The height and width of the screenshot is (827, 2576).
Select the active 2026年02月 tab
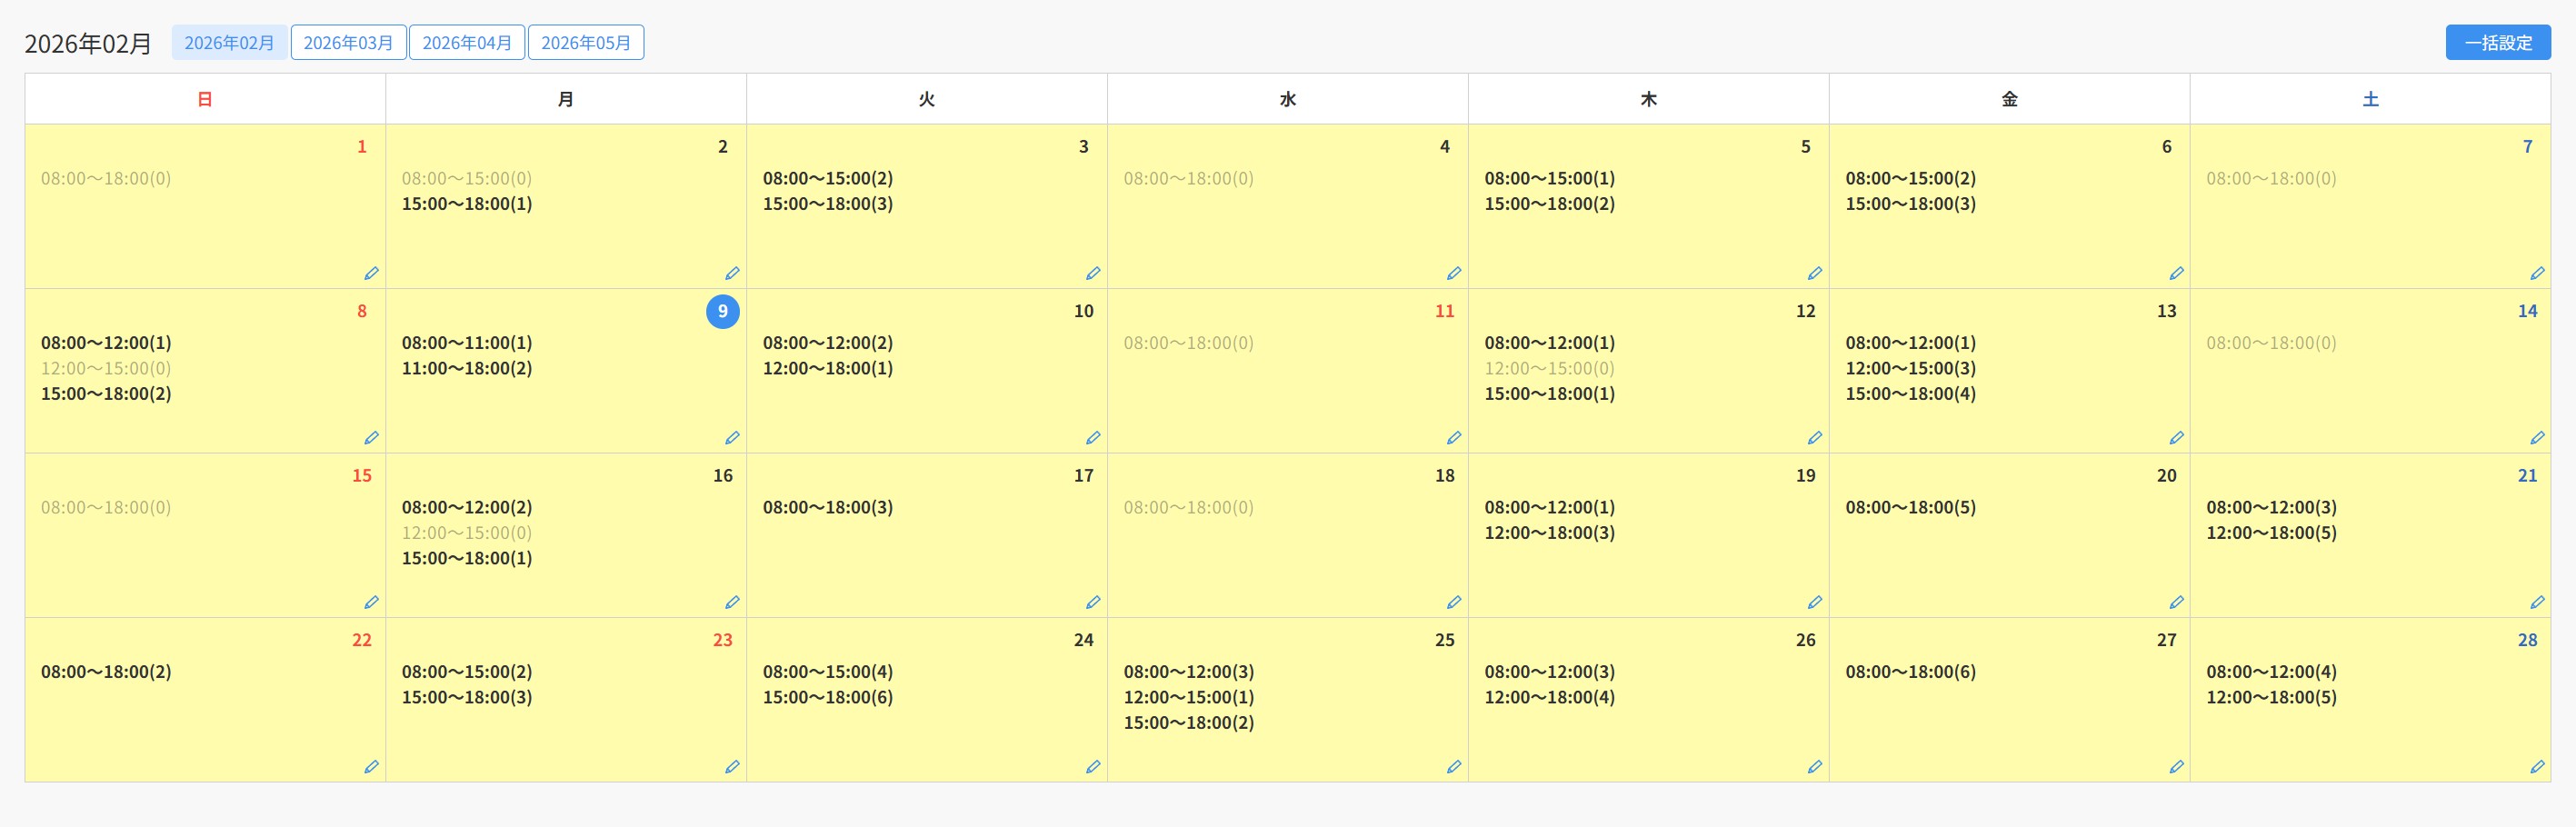click(x=229, y=43)
